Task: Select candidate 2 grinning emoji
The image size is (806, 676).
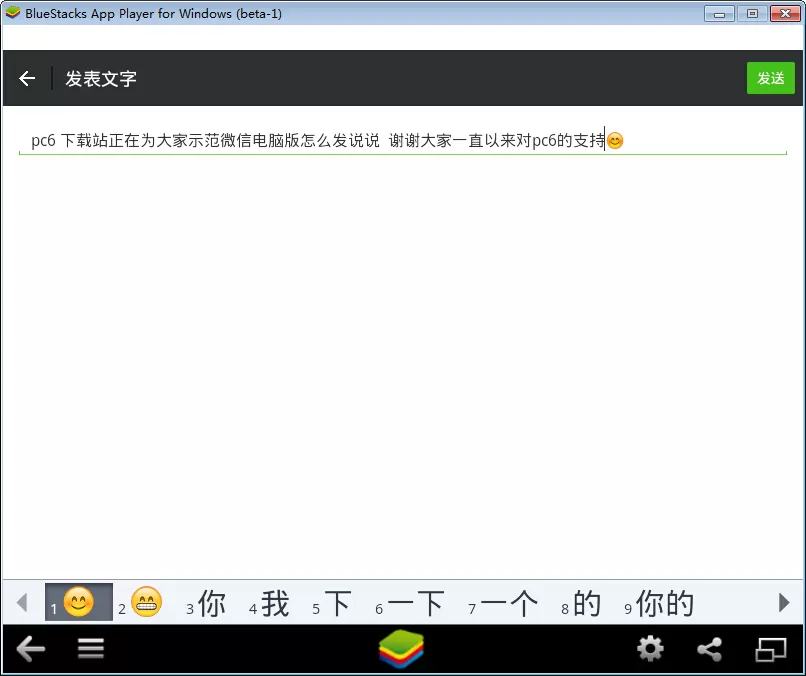Action: pyautogui.click(x=140, y=602)
